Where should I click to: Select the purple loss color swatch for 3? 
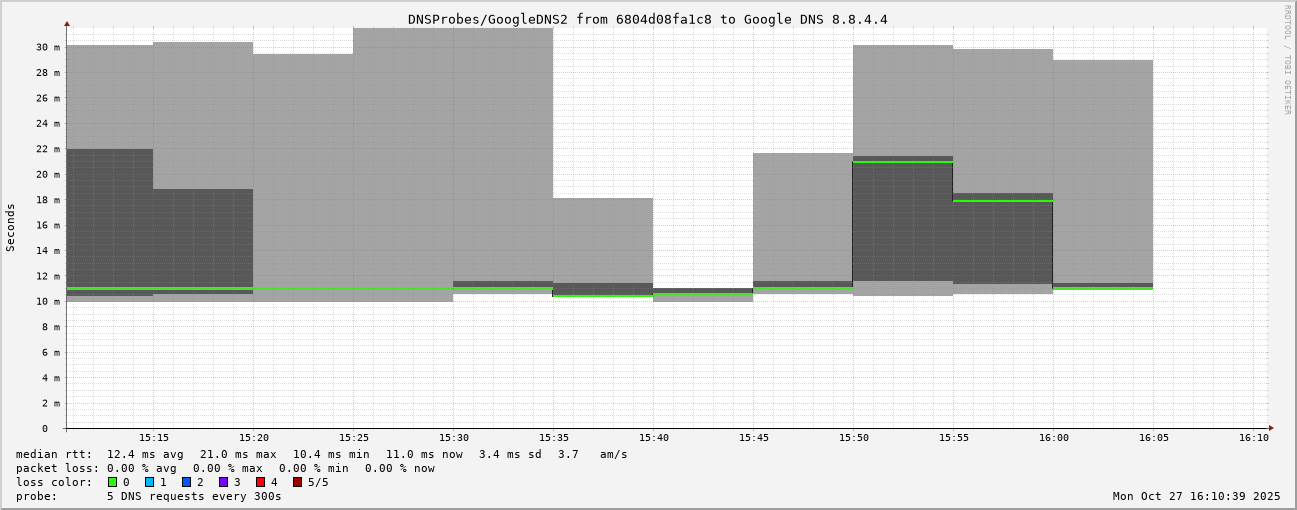click(x=223, y=482)
